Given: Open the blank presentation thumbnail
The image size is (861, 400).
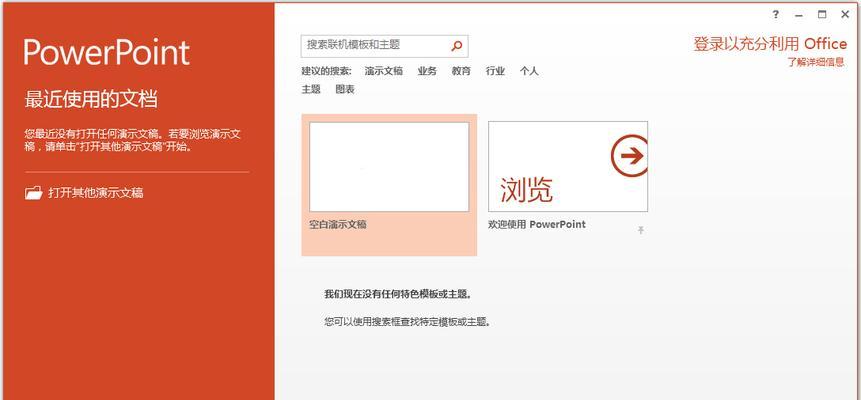Looking at the screenshot, I should (389, 166).
